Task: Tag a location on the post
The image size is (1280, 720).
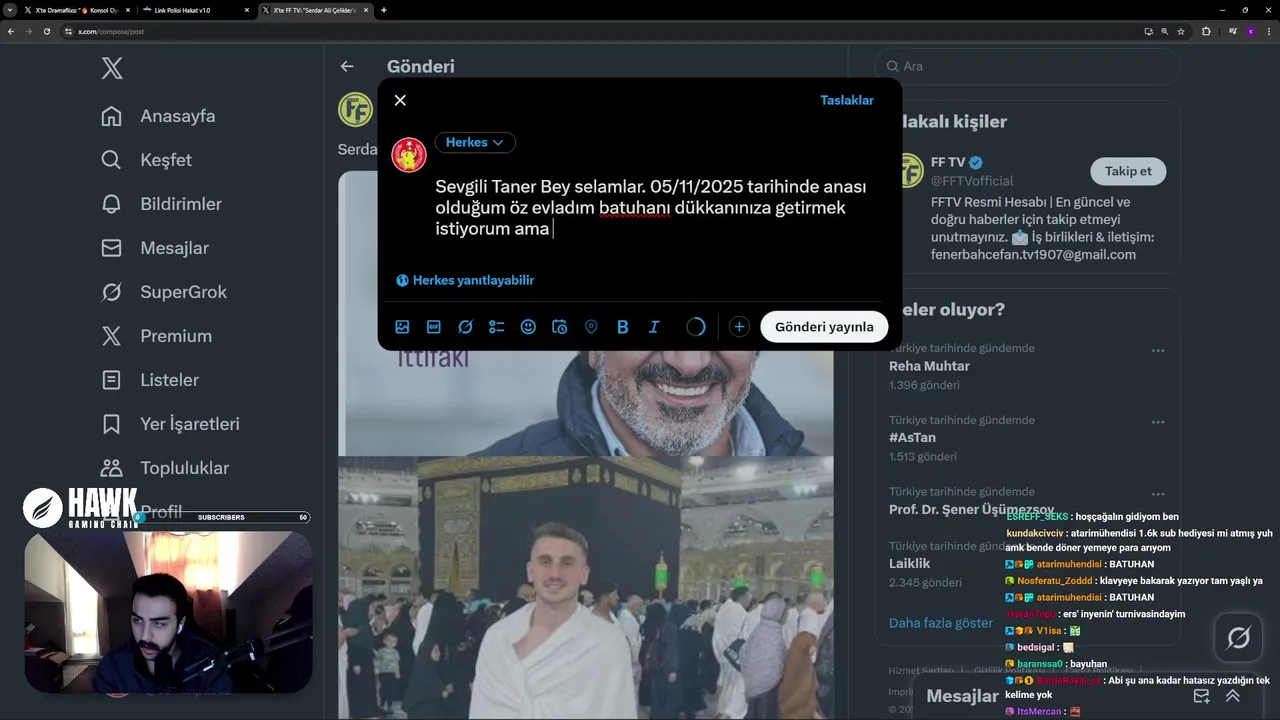Action: (x=591, y=327)
